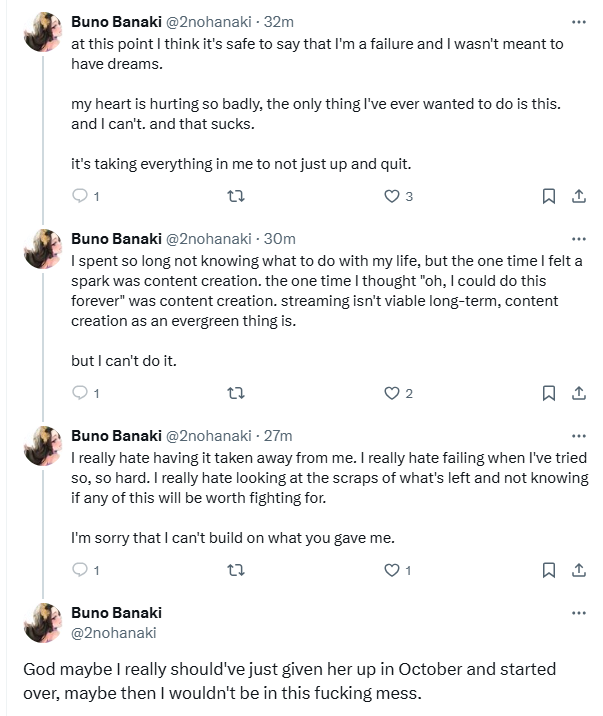The width and height of the screenshot is (603, 716).
Task: Like the 27m tweet with 1 like
Action: (x=393, y=571)
